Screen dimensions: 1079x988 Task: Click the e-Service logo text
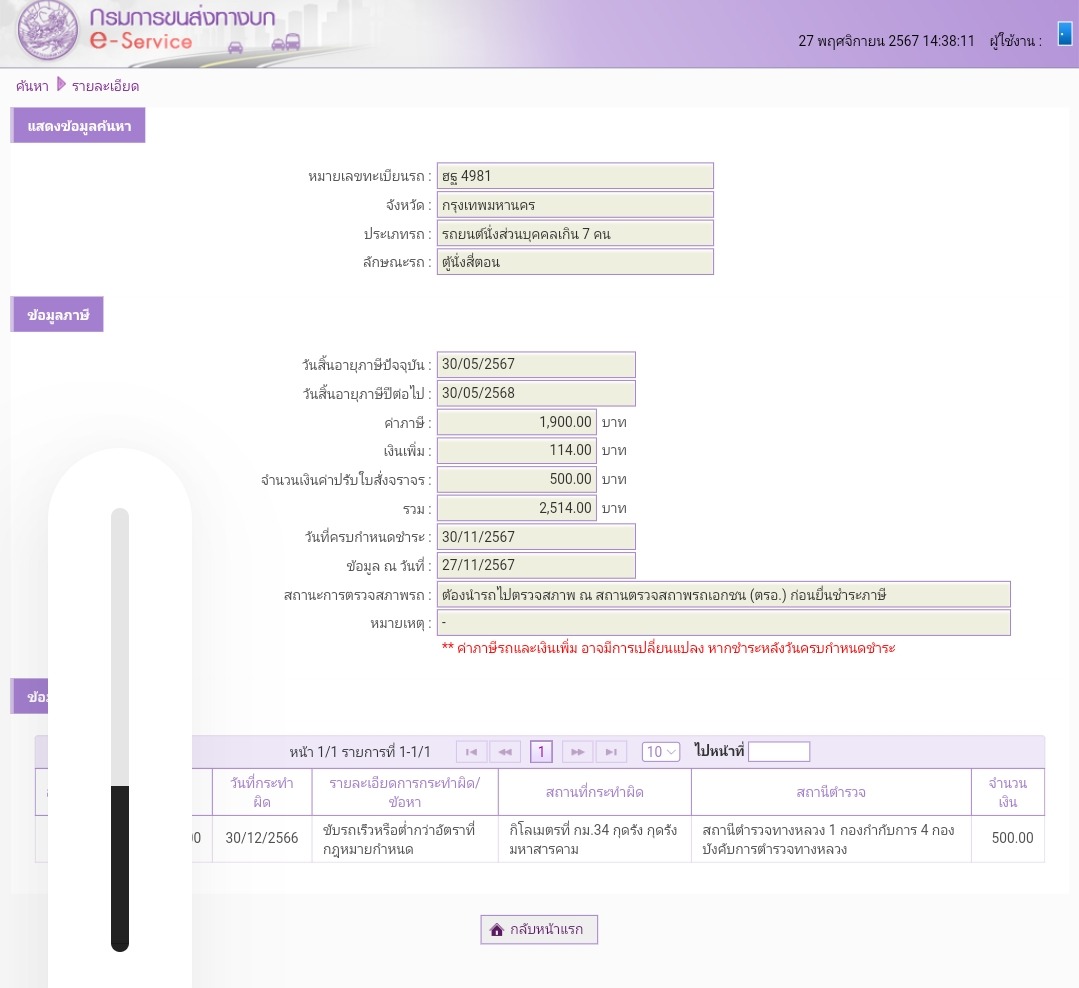141,41
